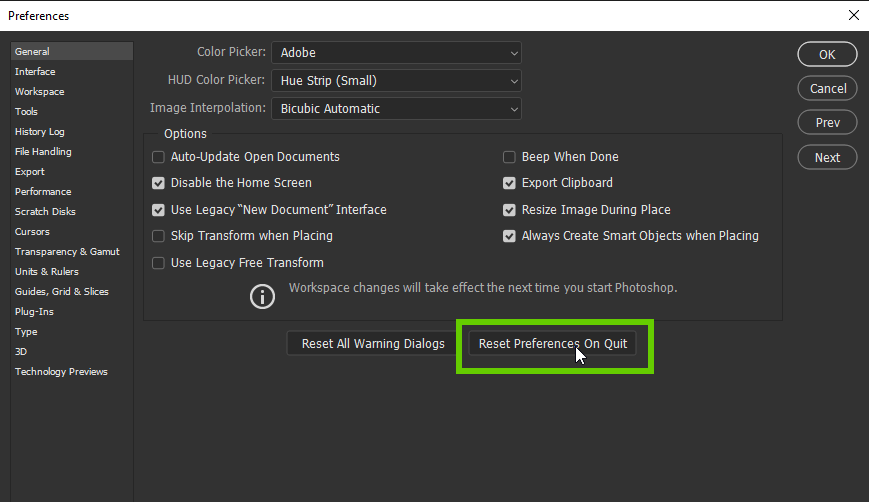The image size is (869, 502).
Task: Click the info icon beside workspace message
Action: click(262, 295)
